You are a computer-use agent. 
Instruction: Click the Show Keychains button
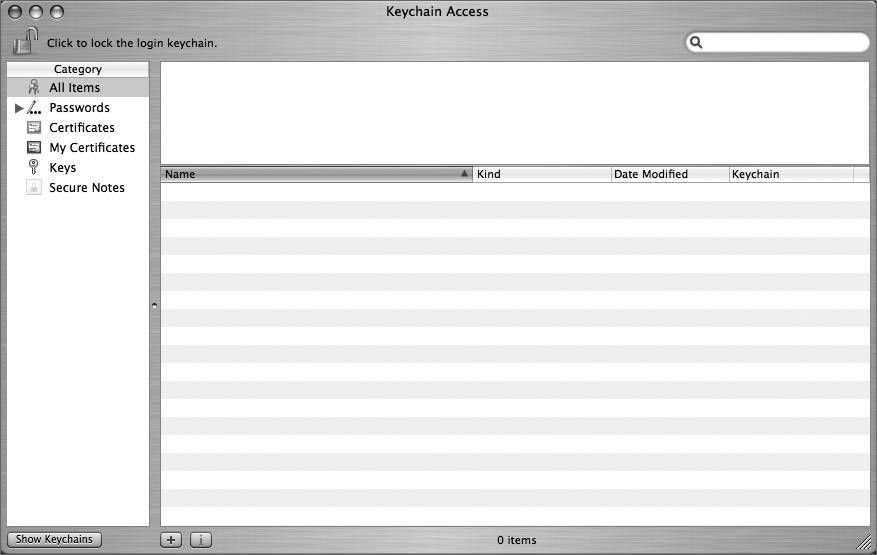pos(54,539)
